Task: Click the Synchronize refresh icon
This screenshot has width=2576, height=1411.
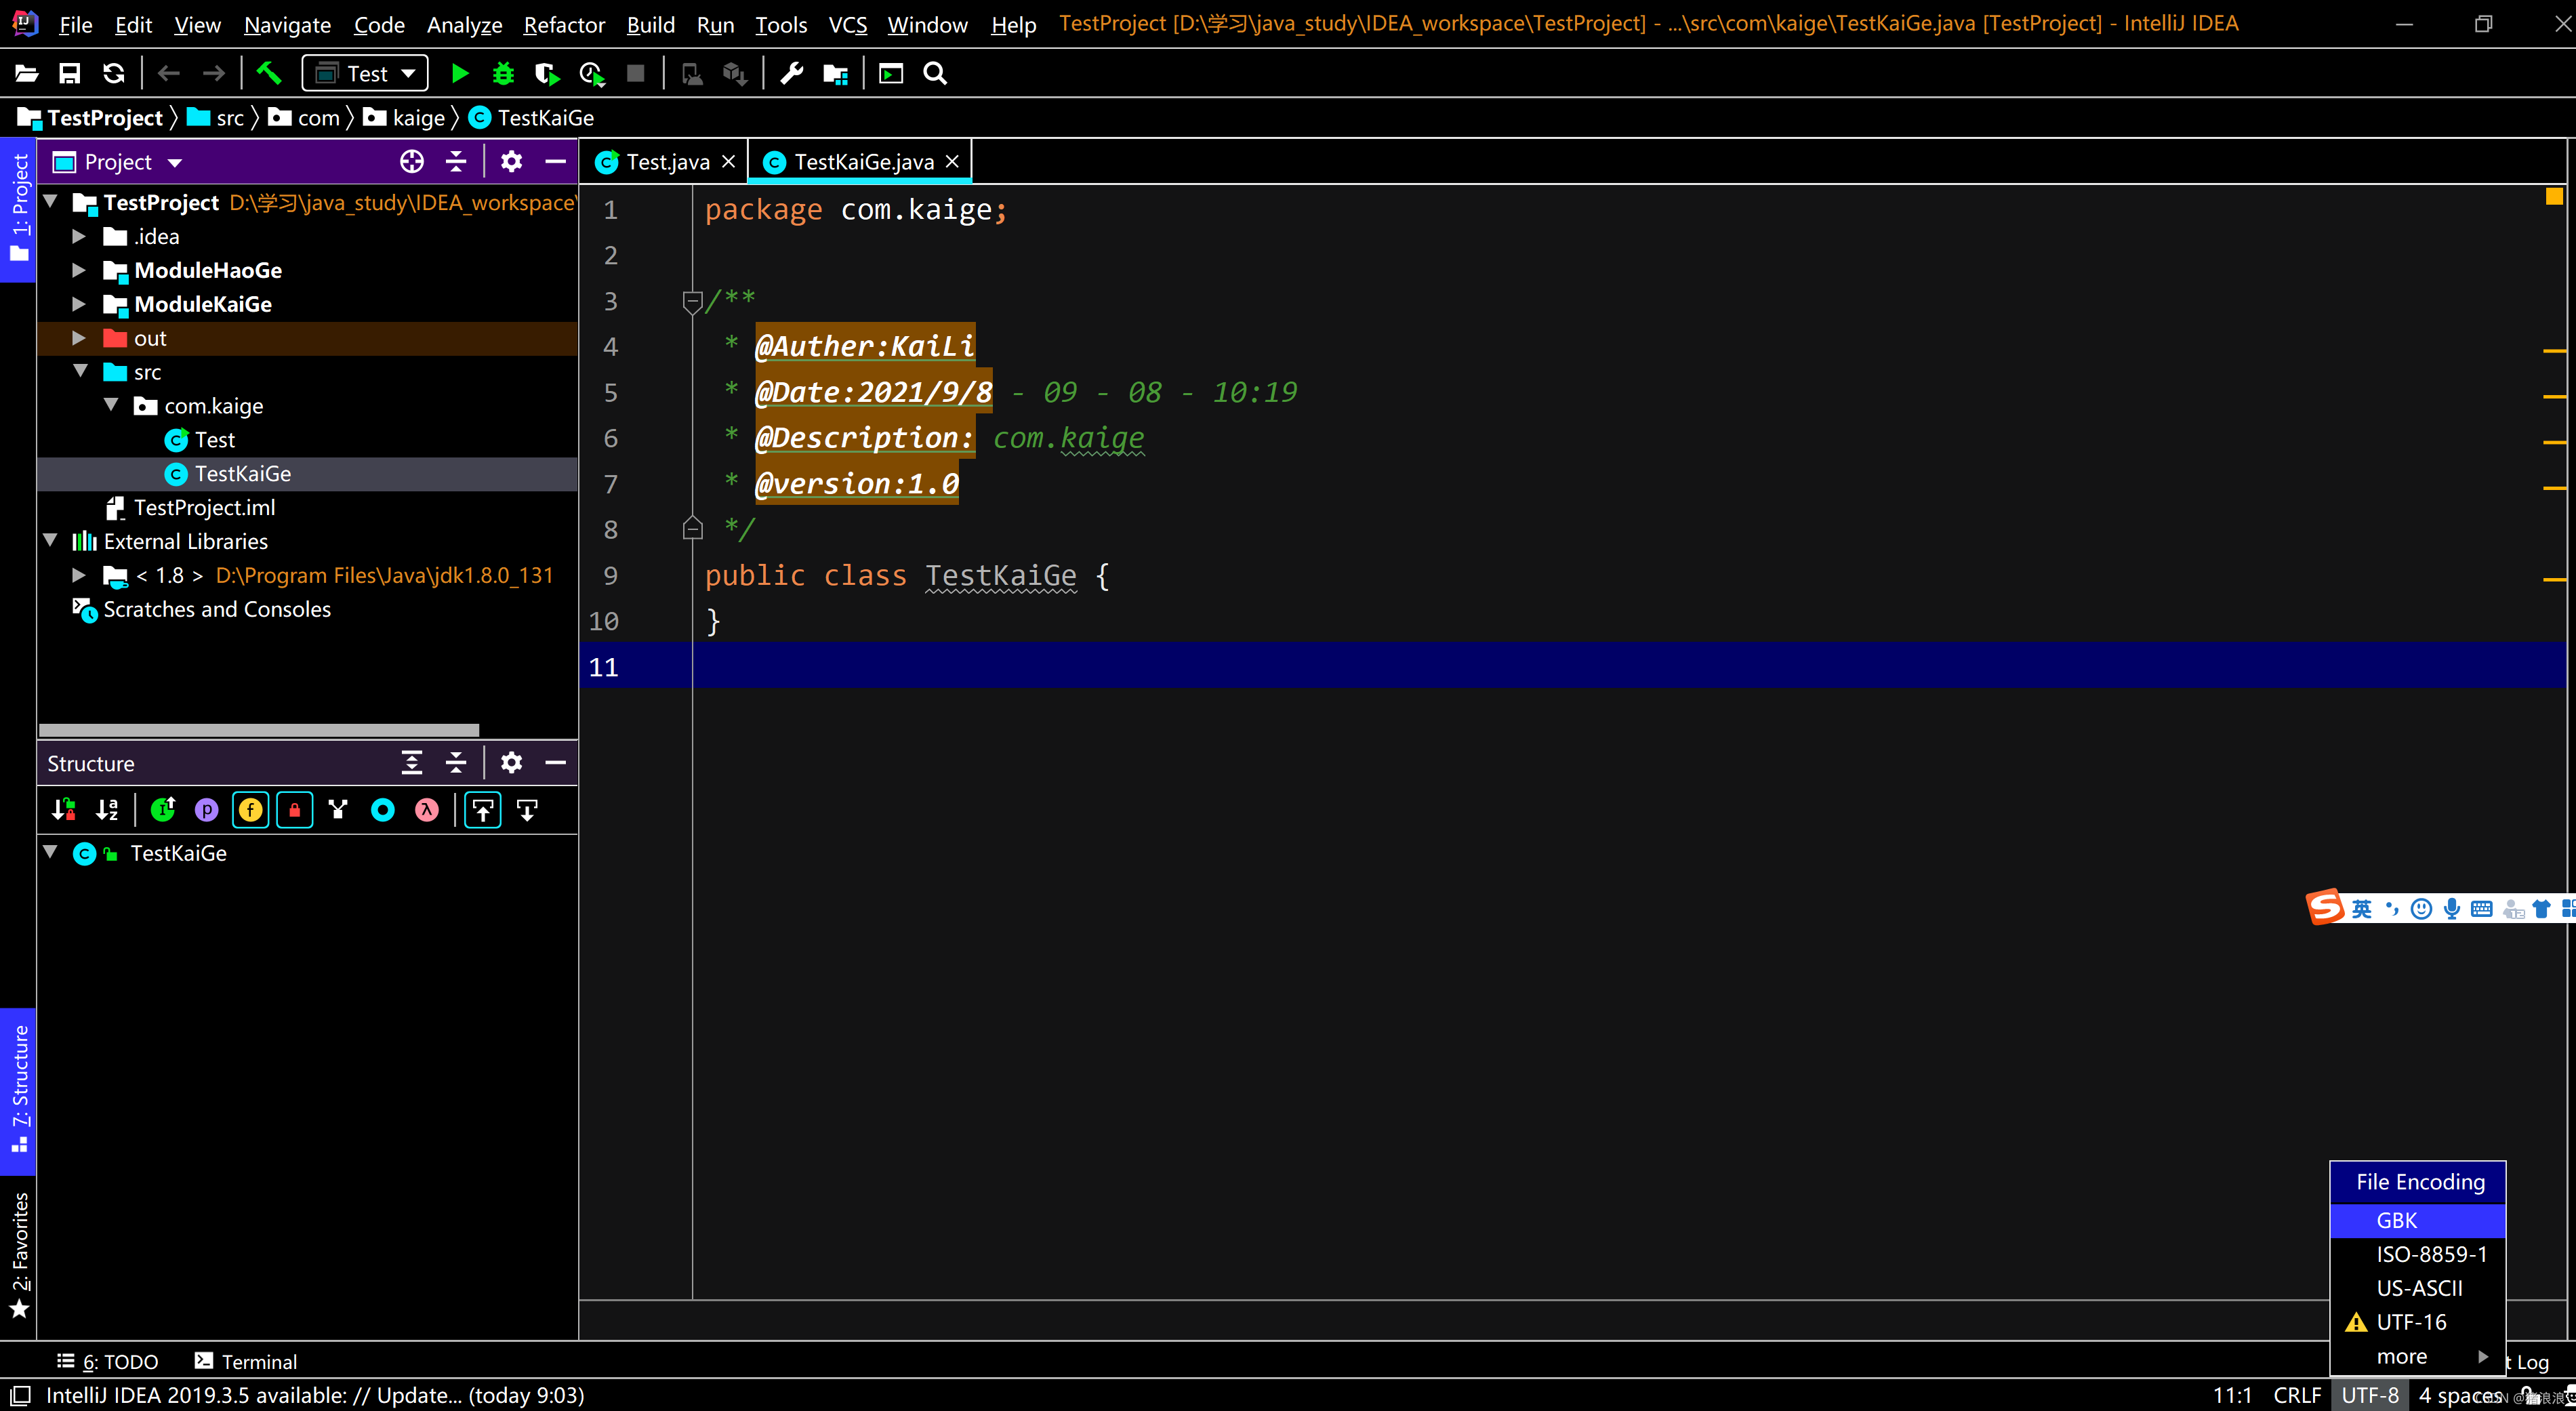Action: (114, 73)
